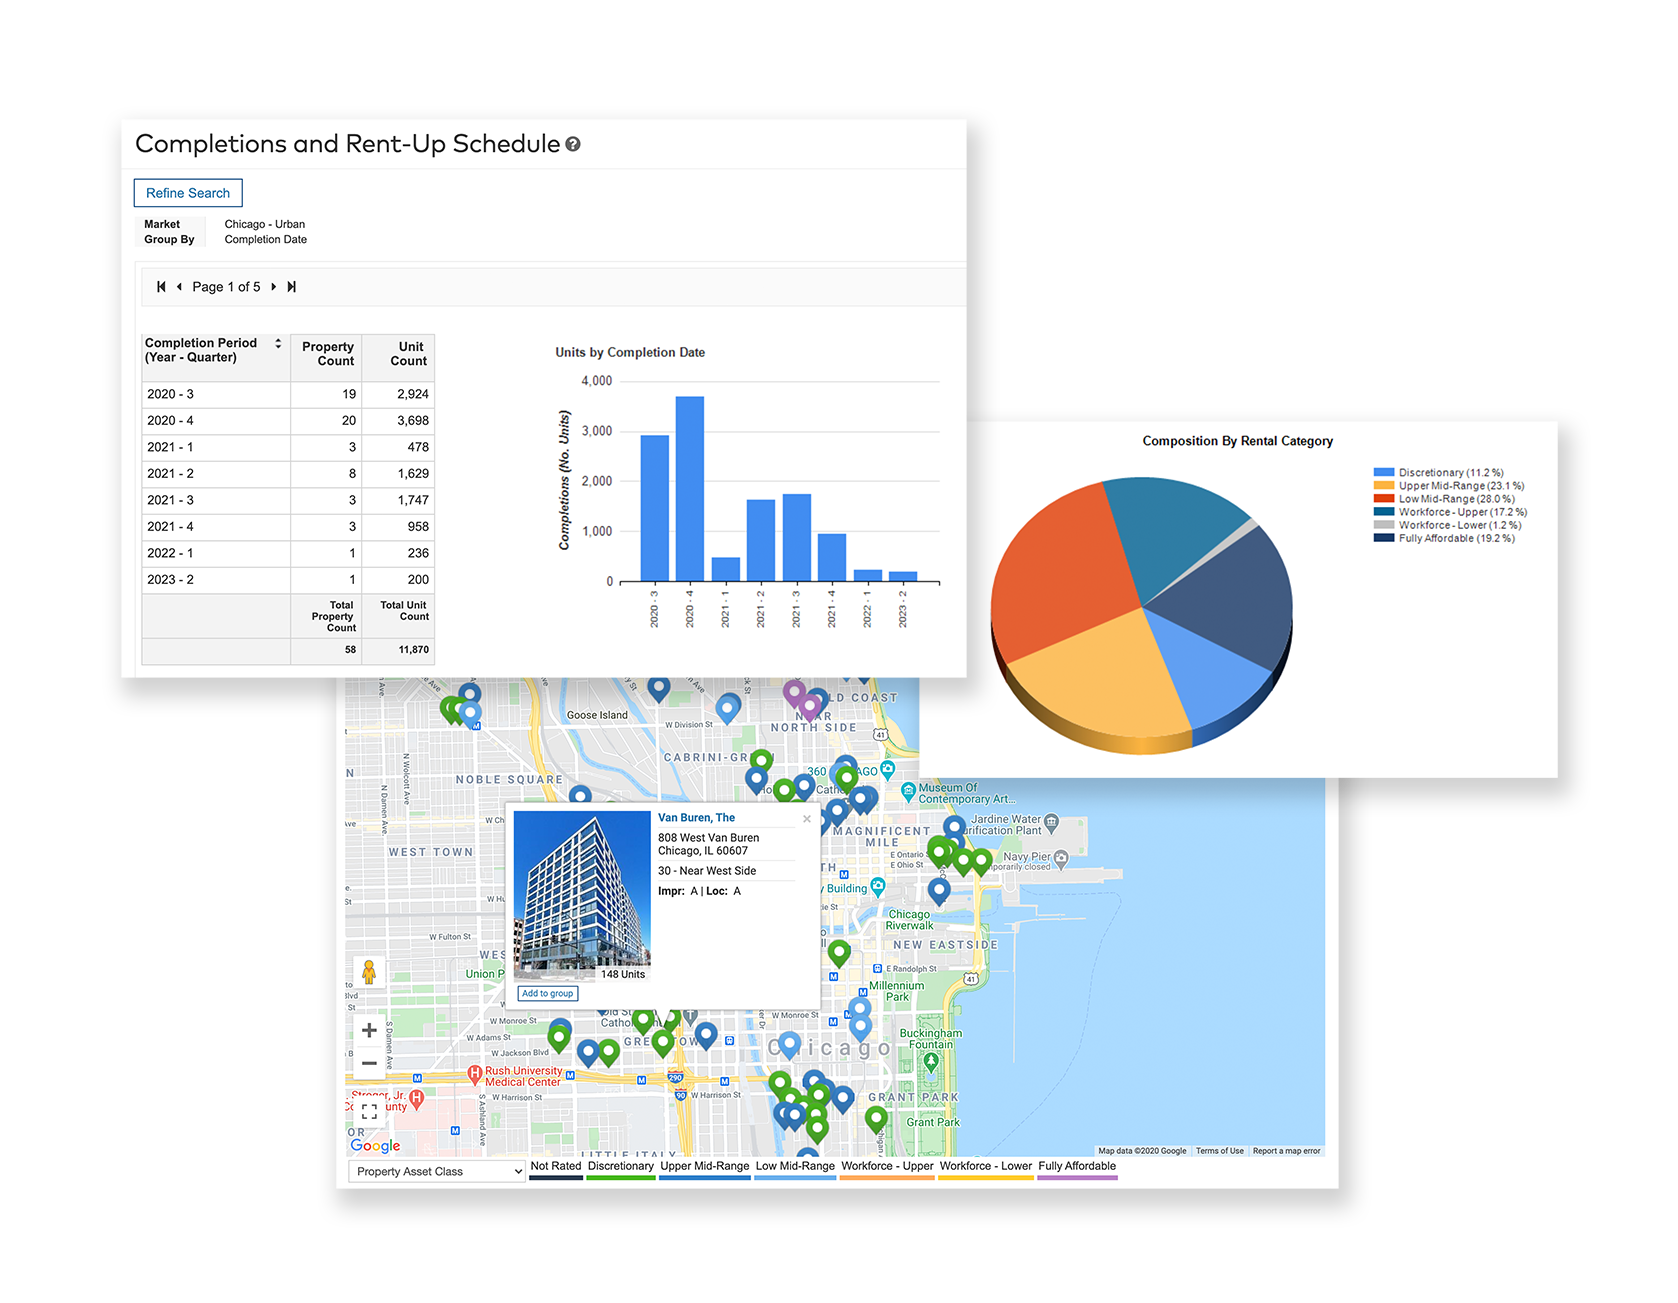The image size is (1678, 1303).
Task: Toggle fullscreen view of the map
Action: point(369,1111)
